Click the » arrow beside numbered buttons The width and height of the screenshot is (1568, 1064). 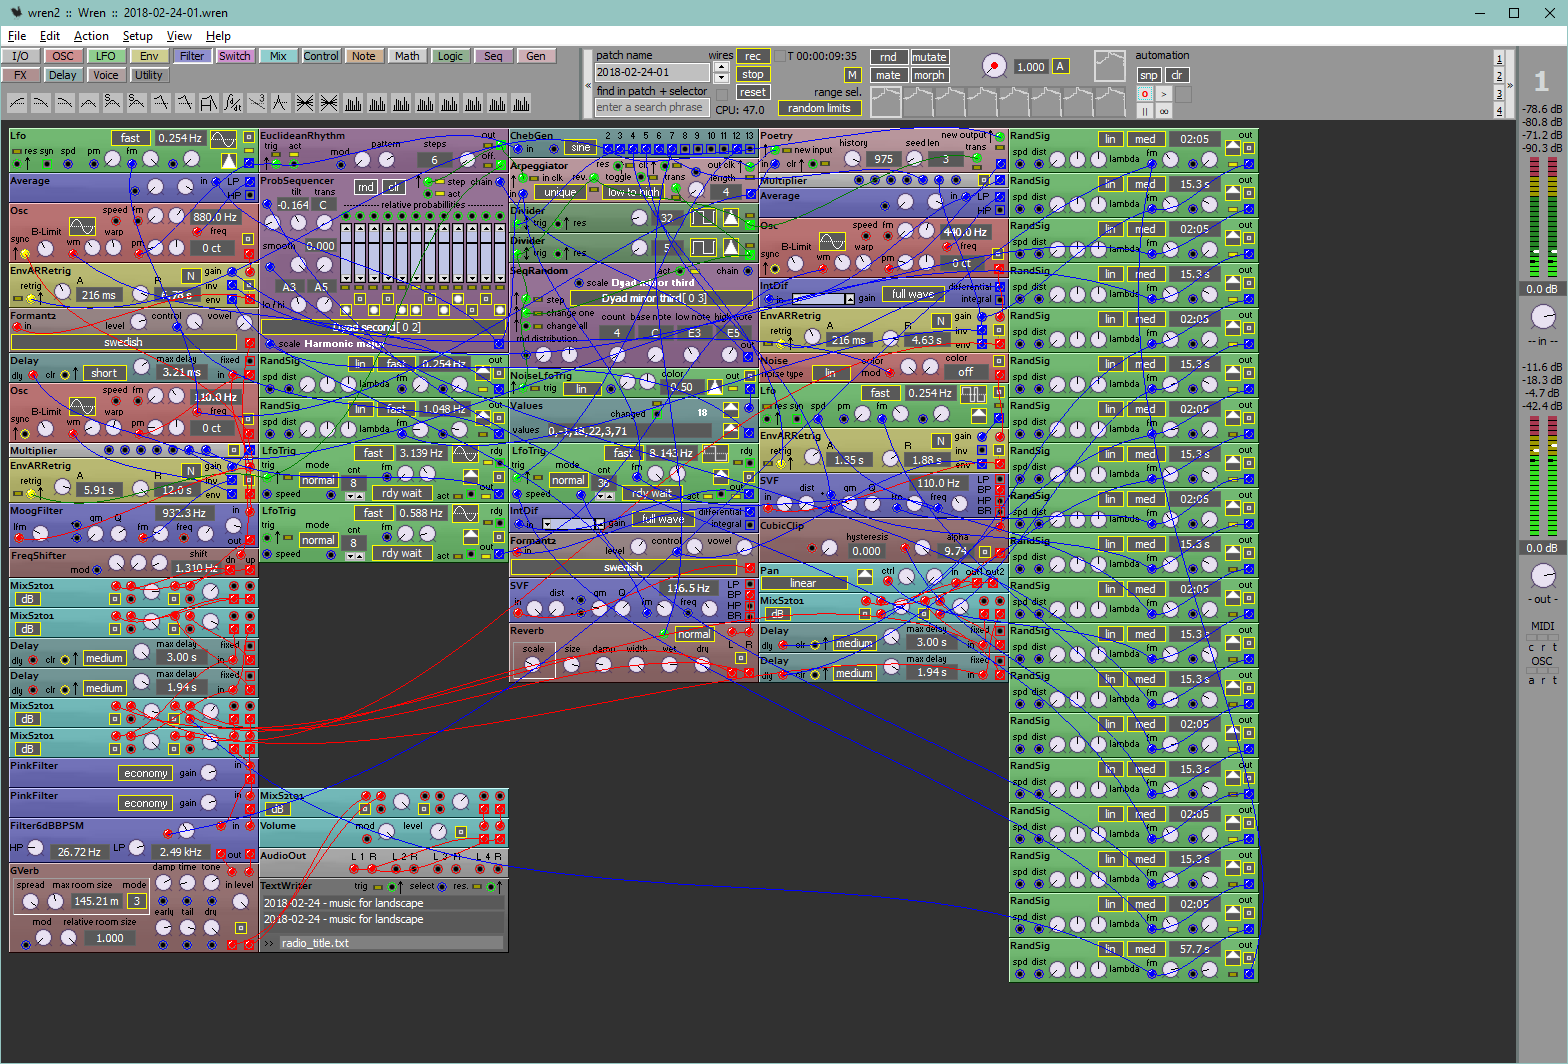[x=1510, y=85]
